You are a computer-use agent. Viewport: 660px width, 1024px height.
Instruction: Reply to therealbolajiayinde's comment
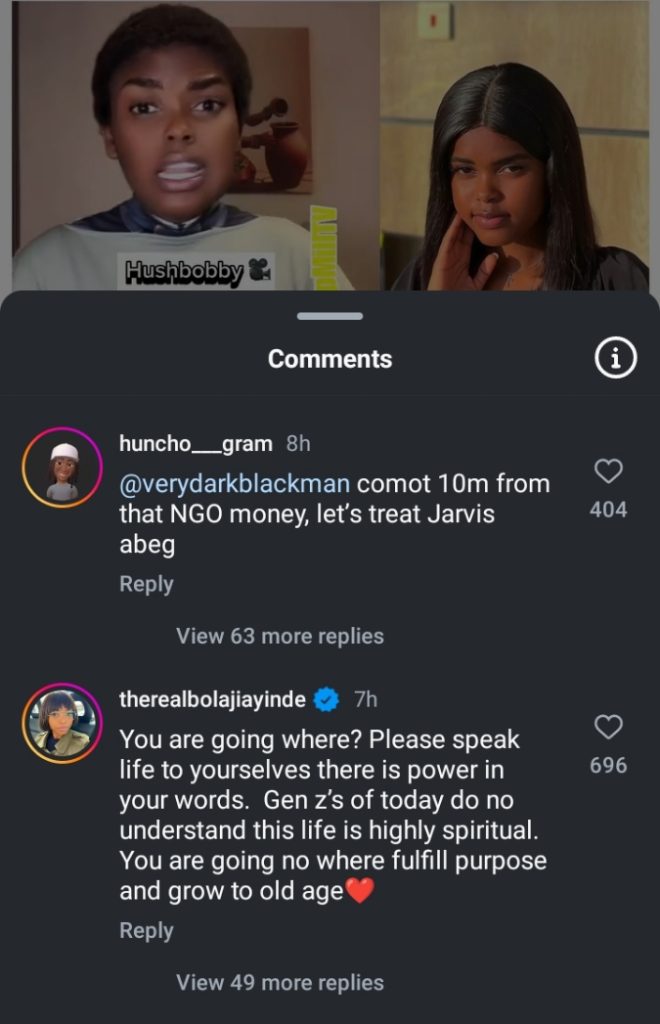coord(146,930)
